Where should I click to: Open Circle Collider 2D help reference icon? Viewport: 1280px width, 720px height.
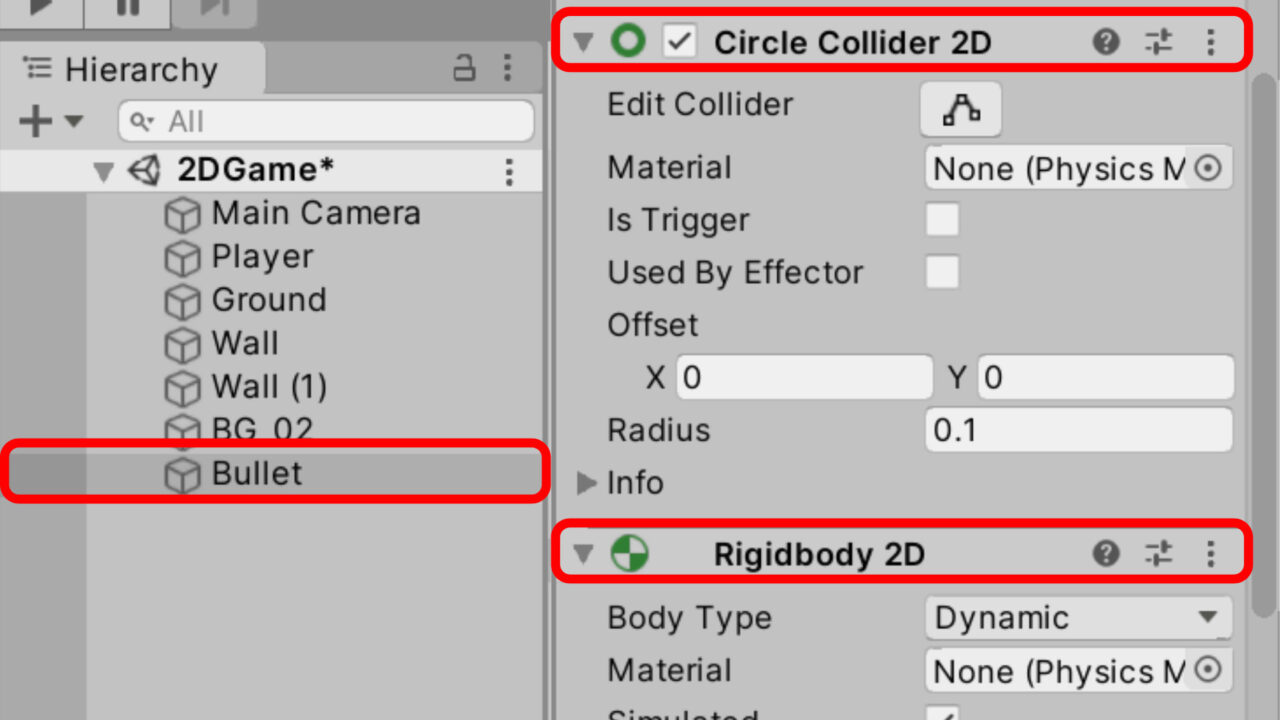click(1106, 42)
